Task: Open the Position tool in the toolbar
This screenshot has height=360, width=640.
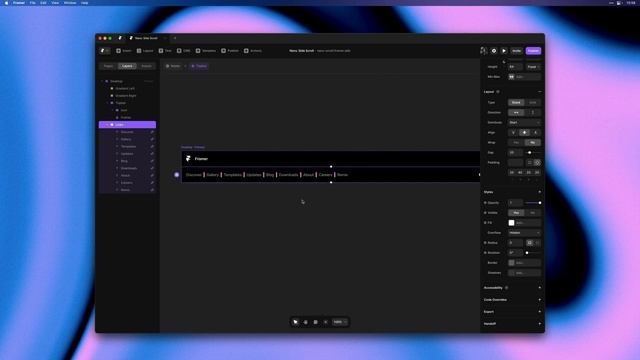Action: point(230,51)
